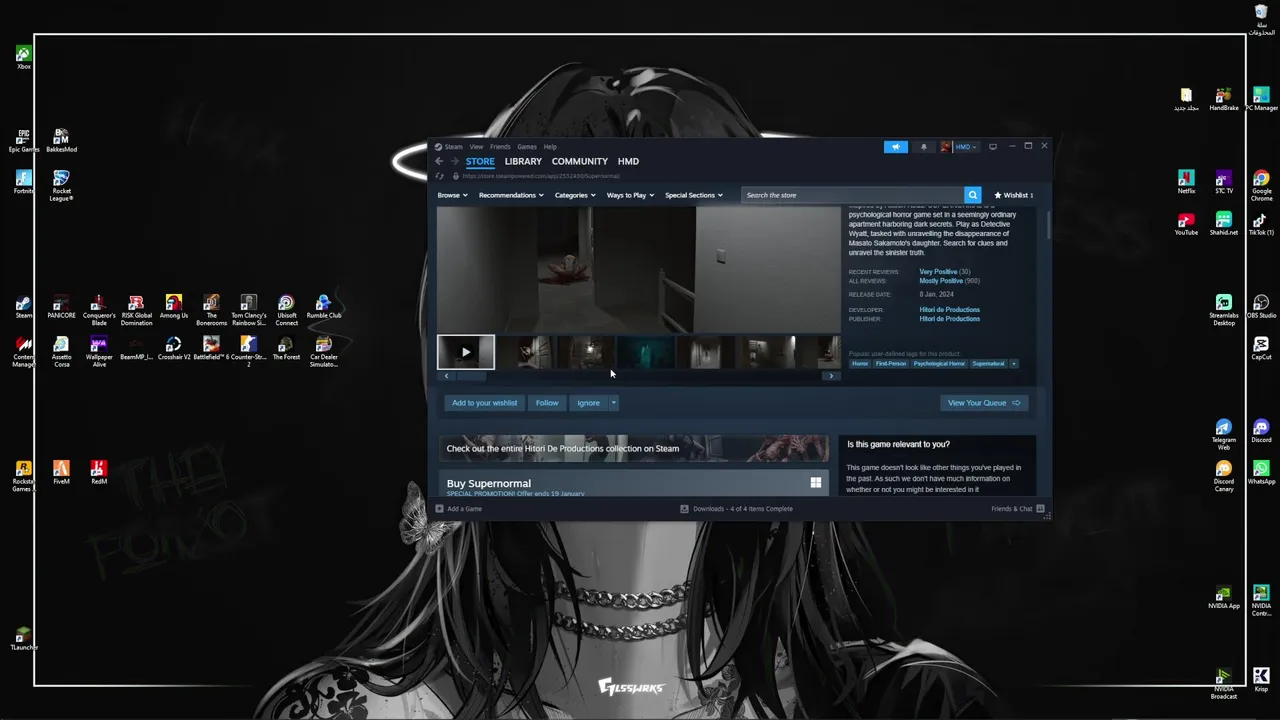
Task: Click Add to your wishlist button
Action: click(x=485, y=403)
